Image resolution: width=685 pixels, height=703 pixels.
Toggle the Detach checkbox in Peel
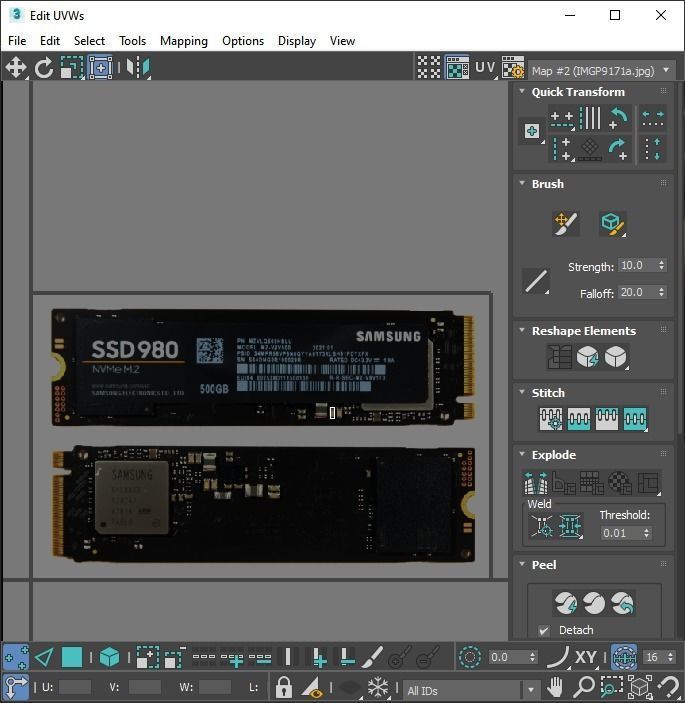pyautogui.click(x=544, y=631)
